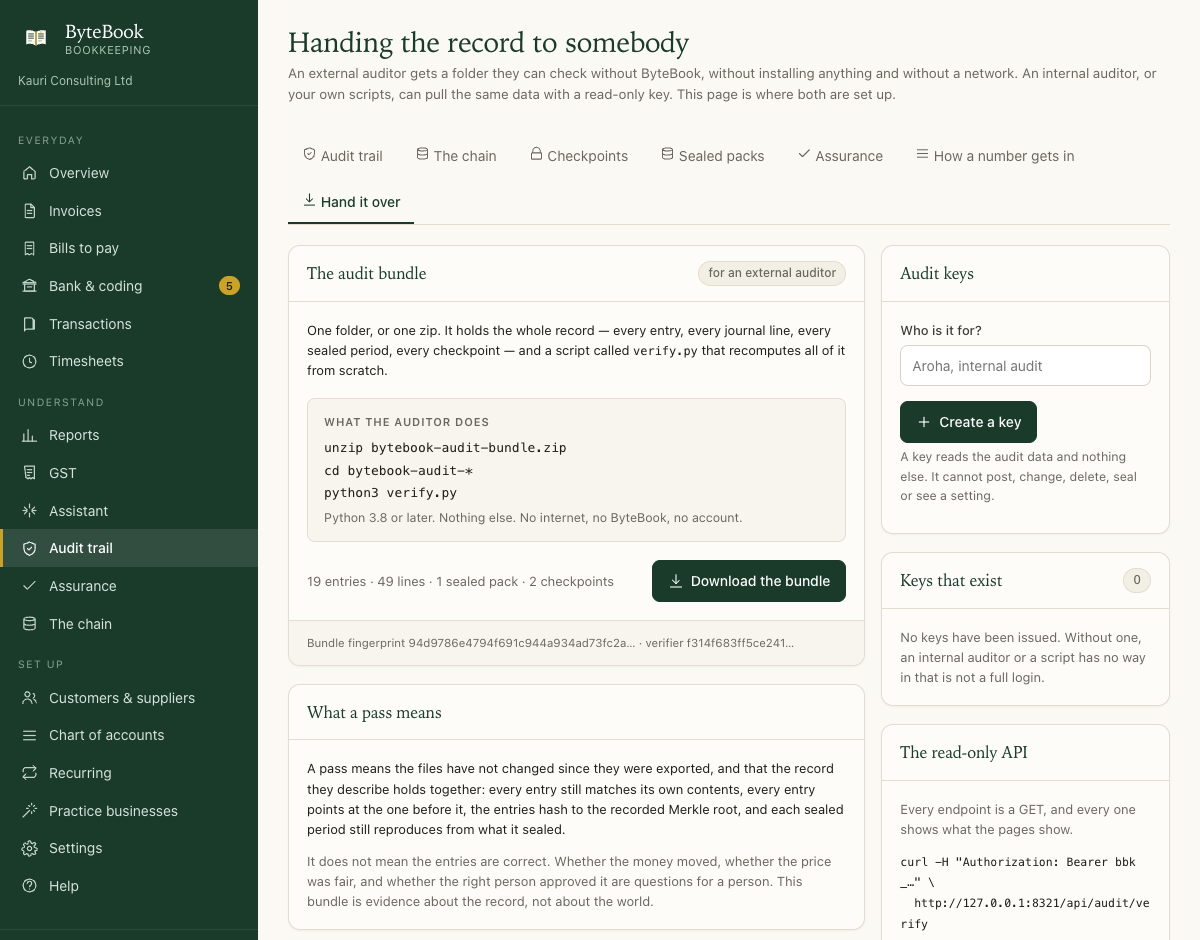The height and width of the screenshot is (940, 1200).
Task: Click the Assistant sparkle icon
Action: (30, 511)
